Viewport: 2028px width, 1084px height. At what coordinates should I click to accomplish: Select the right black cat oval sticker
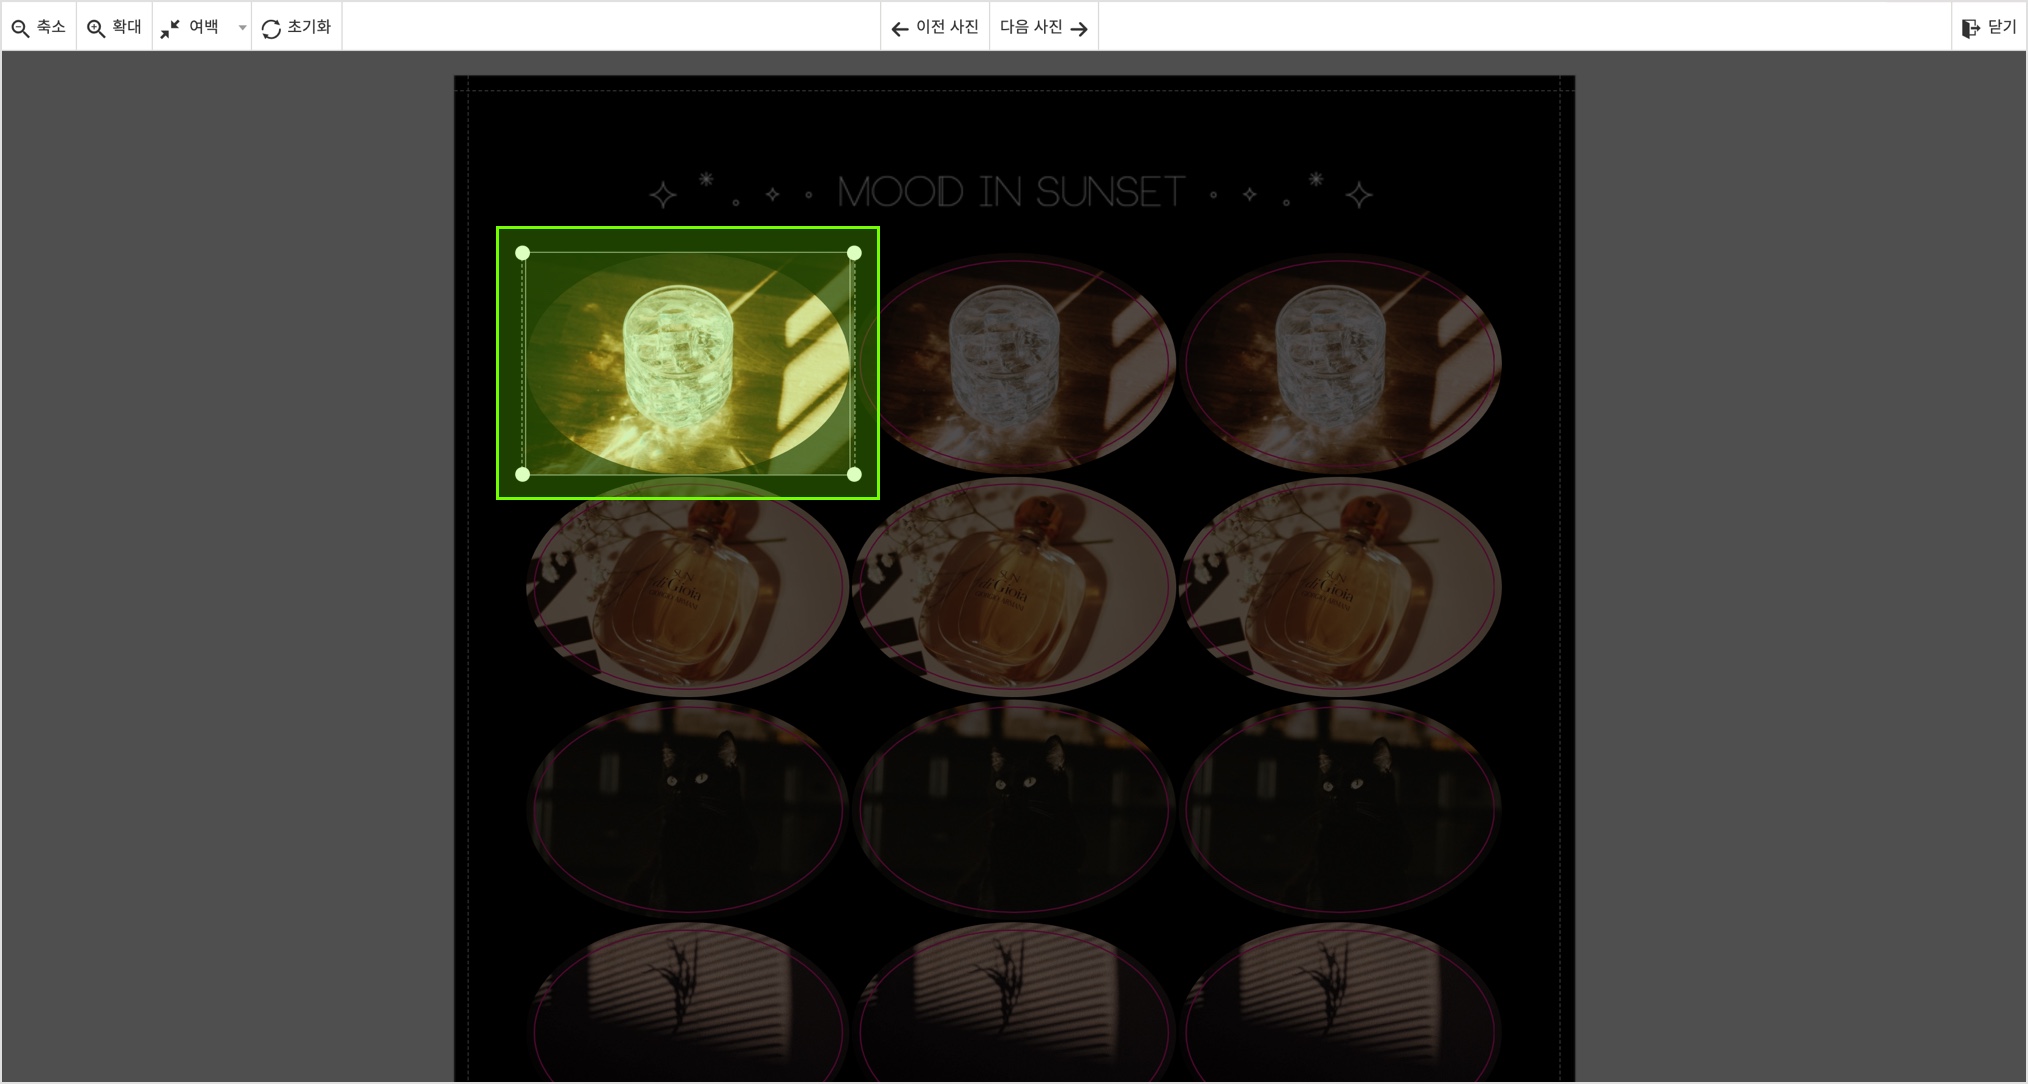pos(1340,808)
